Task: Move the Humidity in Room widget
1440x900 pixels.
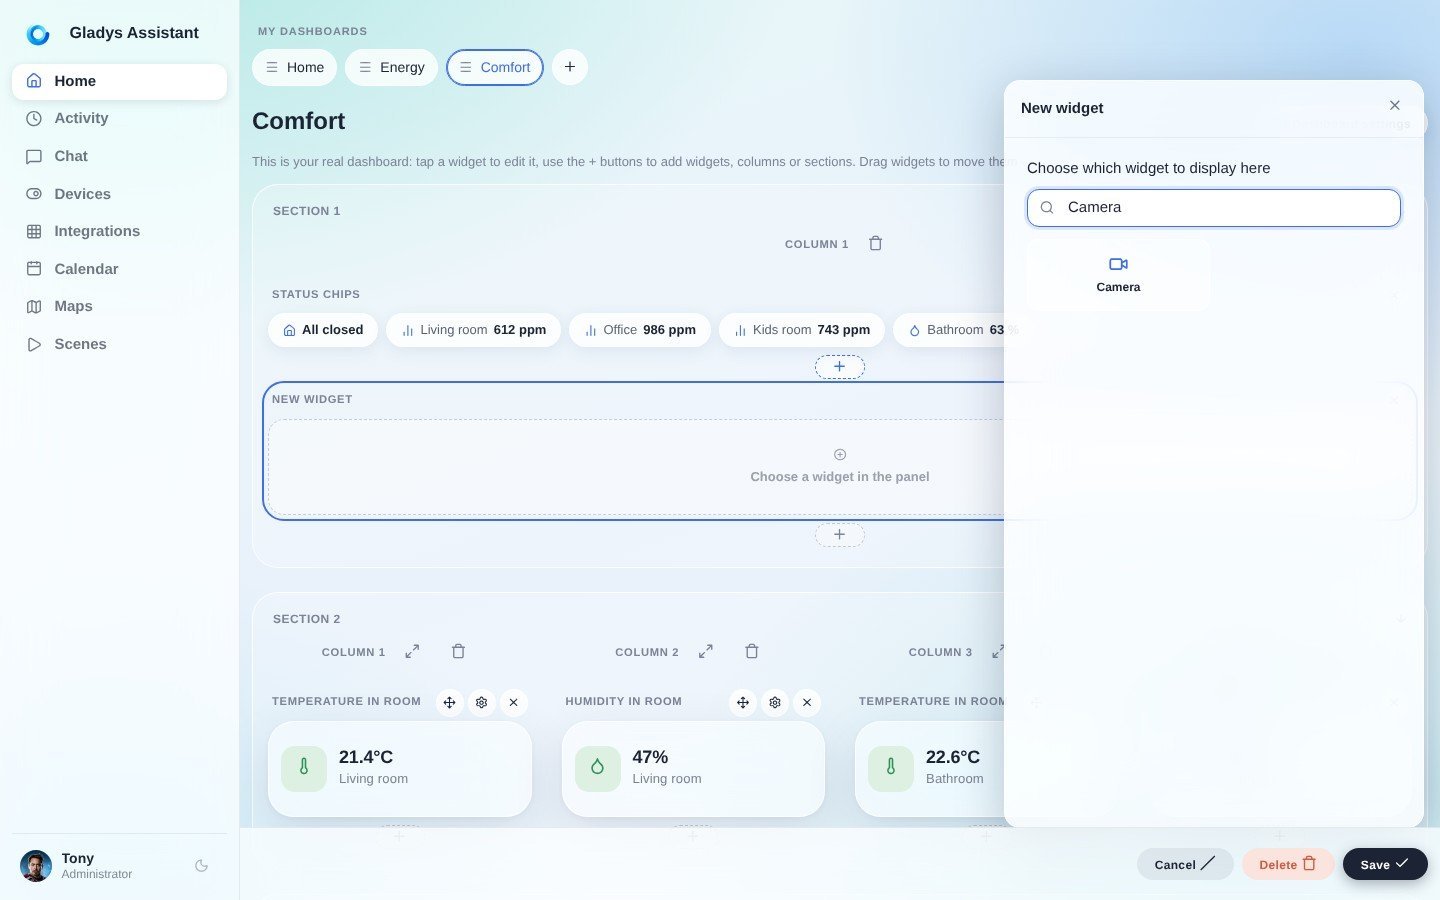Action: click(x=743, y=703)
